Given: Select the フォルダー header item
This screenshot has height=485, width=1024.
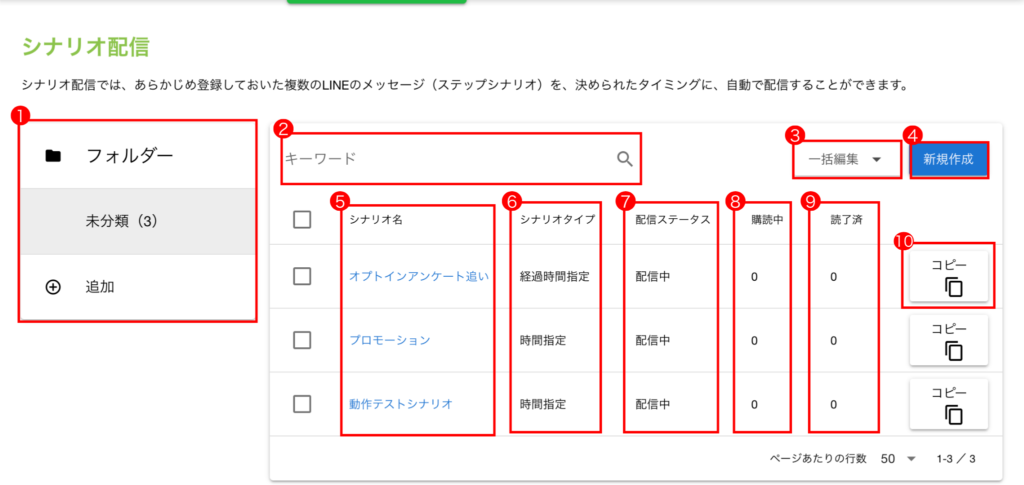Looking at the screenshot, I should click(130, 155).
